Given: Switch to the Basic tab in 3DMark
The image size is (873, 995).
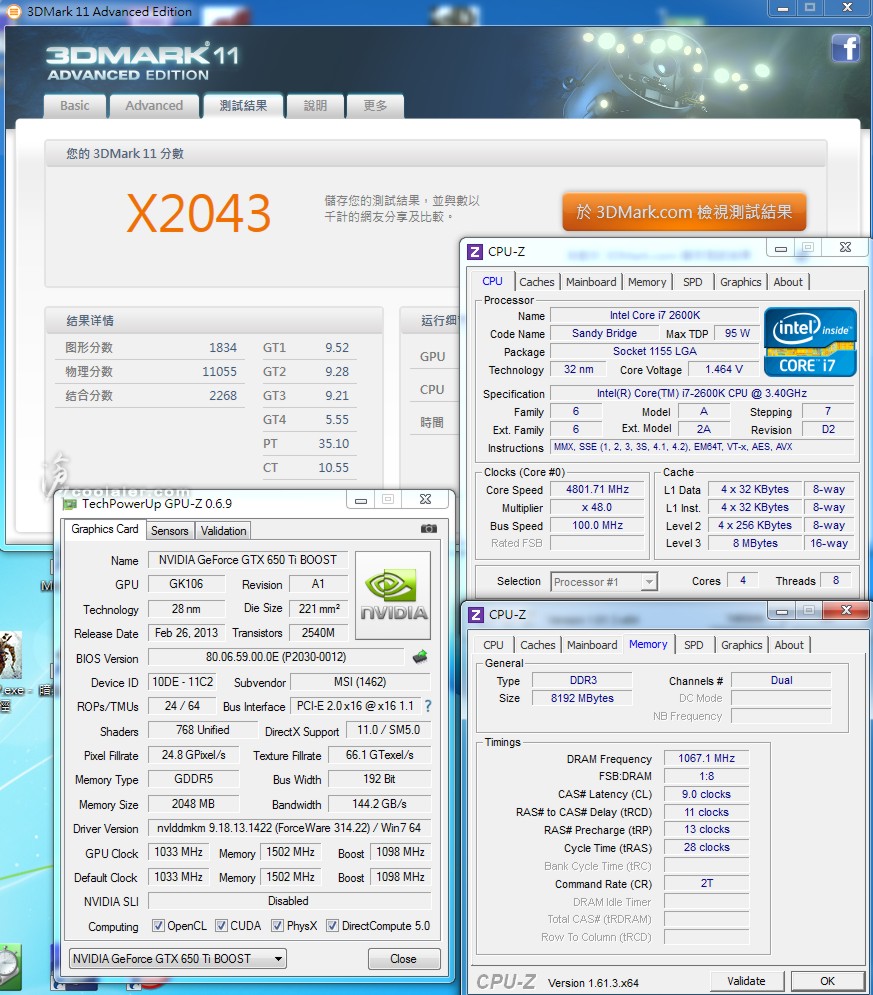Looking at the screenshot, I should tap(75, 105).
